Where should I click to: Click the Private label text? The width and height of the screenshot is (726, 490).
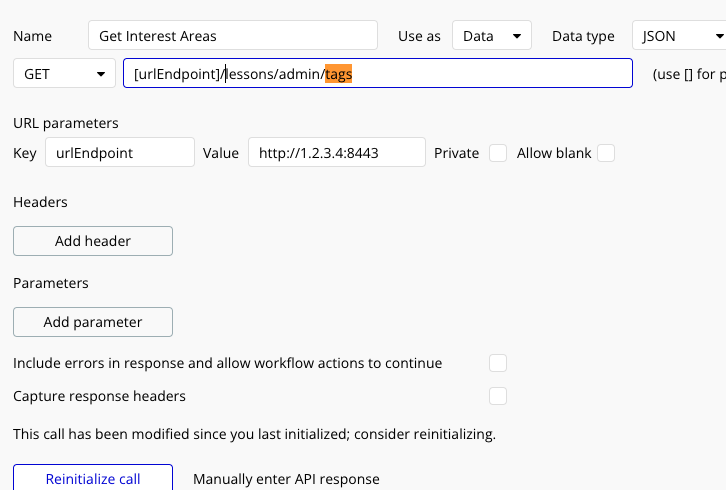456,153
